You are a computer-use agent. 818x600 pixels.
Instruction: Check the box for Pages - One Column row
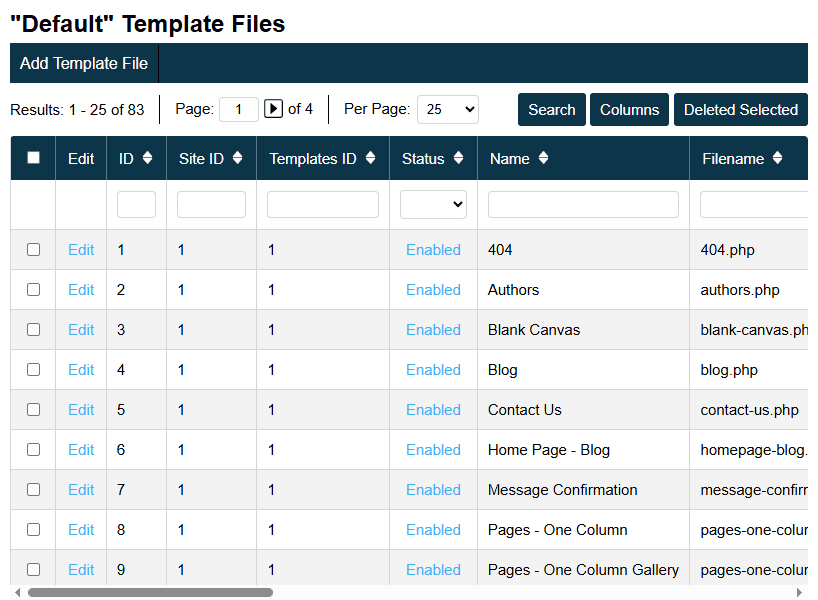(33, 530)
